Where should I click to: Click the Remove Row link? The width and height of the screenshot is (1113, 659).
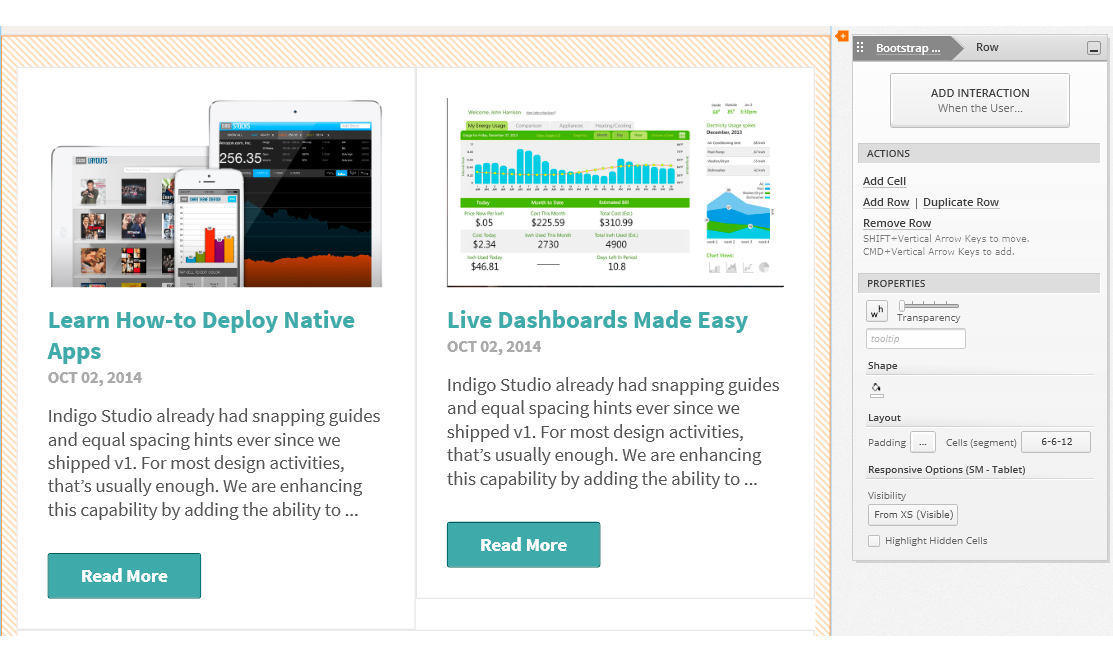pyautogui.click(x=897, y=223)
